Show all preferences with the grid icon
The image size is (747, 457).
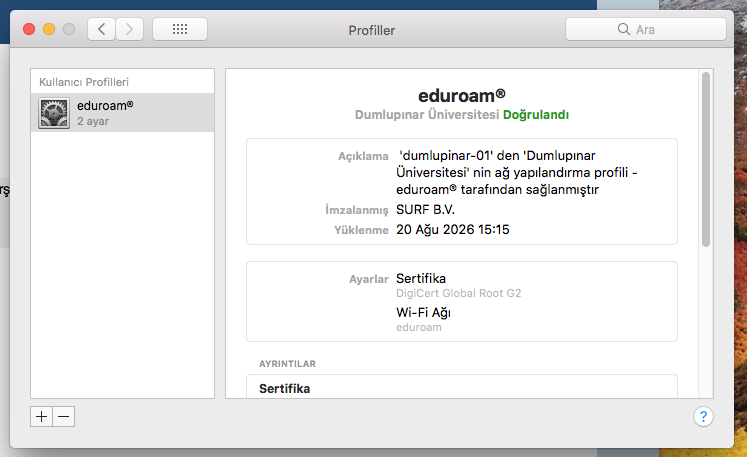click(x=180, y=29)
